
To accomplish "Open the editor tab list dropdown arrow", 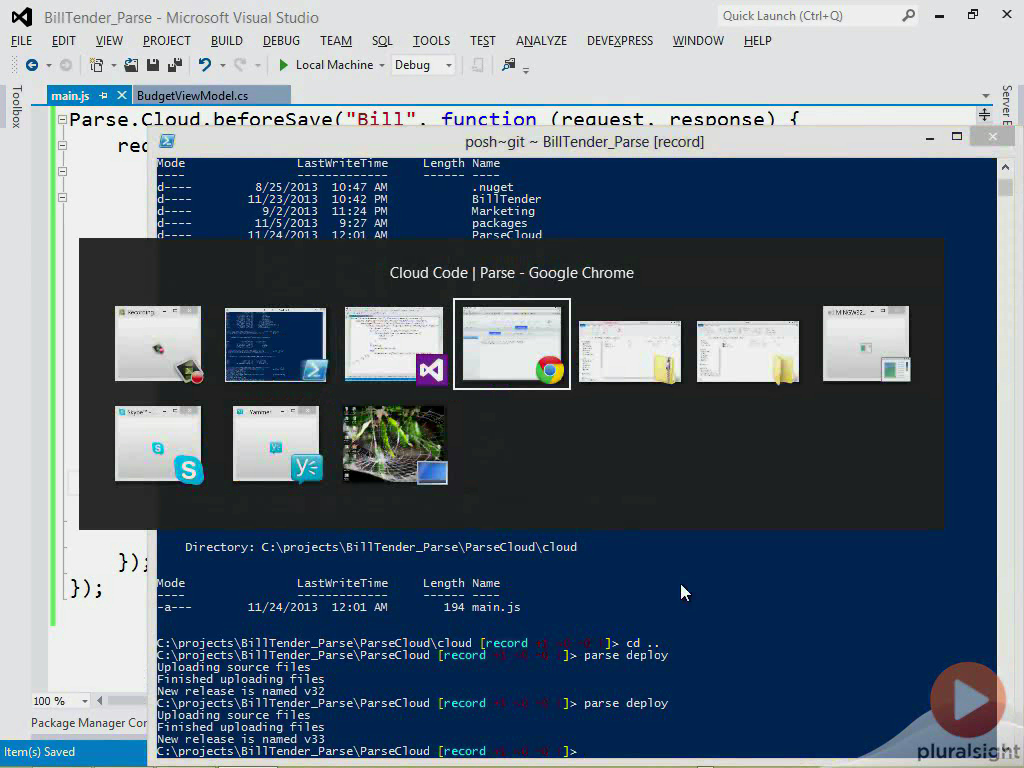I will pyautogui.click(x=985, y=96).
